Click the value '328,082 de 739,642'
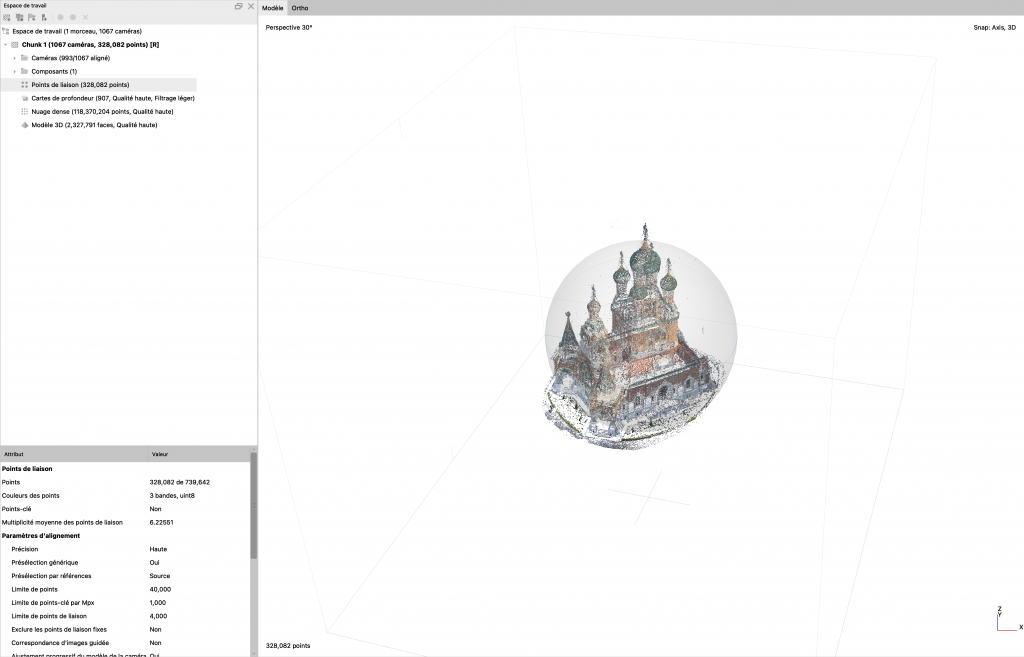 tap(180, 482)
